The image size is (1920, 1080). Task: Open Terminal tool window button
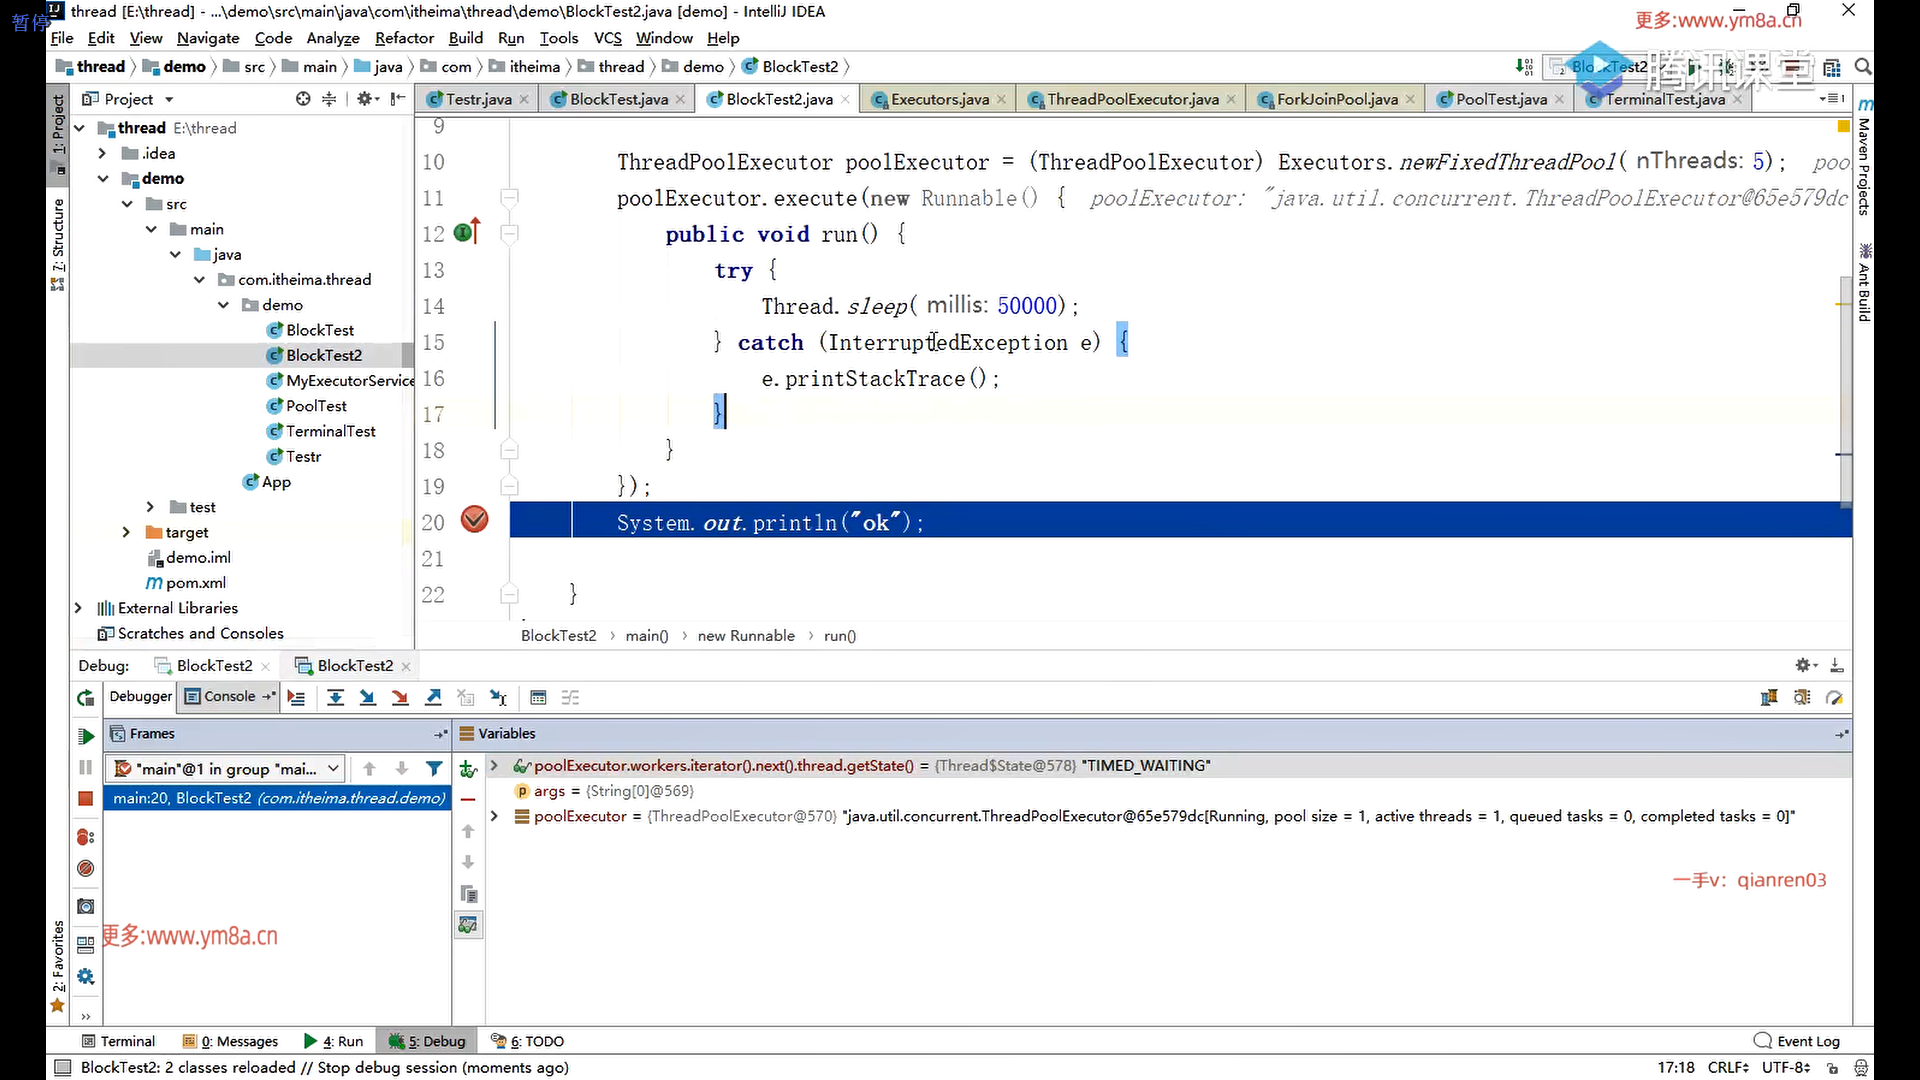[118, 1041]
